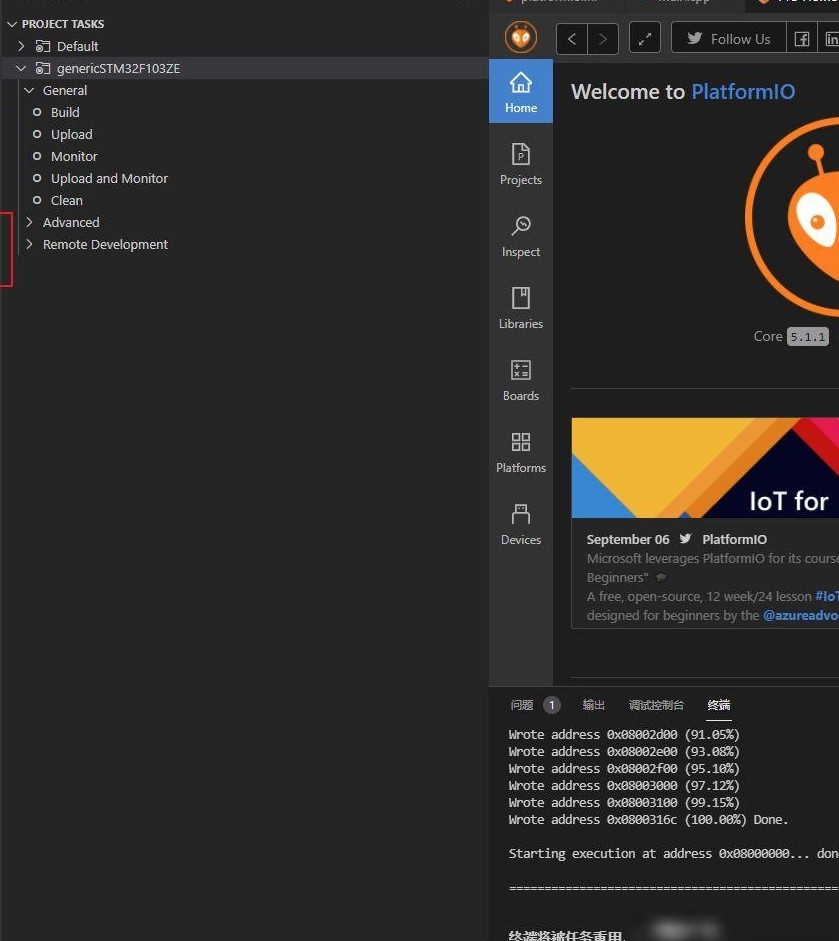Click the genericSTM32F103ZE environment icon
839x941 pixels.
[43, 68]
